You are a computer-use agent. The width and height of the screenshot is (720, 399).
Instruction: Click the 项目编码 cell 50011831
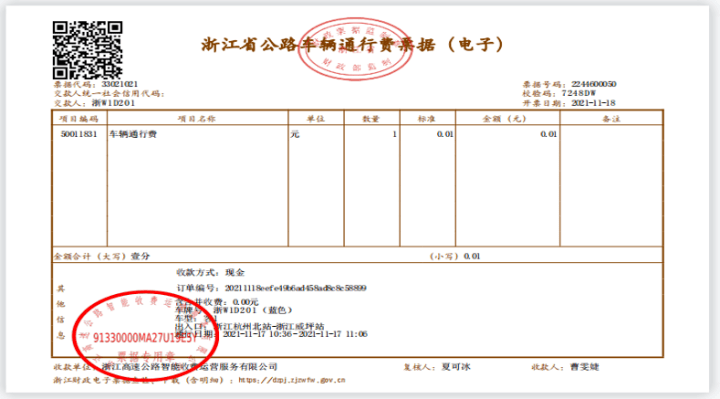(79, 134)
